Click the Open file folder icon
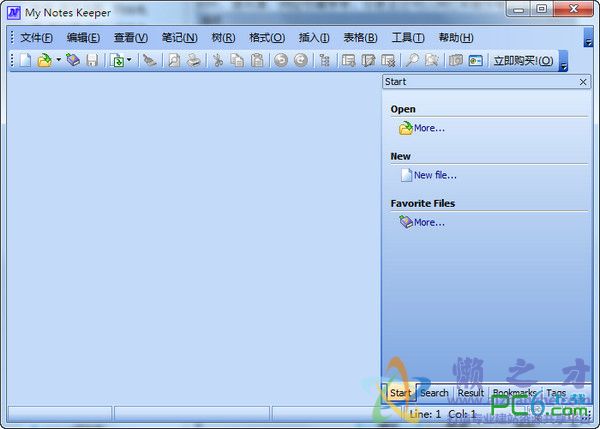Viewport: 600px width, 429px height. pyautogui.click(x=44, y=60)
